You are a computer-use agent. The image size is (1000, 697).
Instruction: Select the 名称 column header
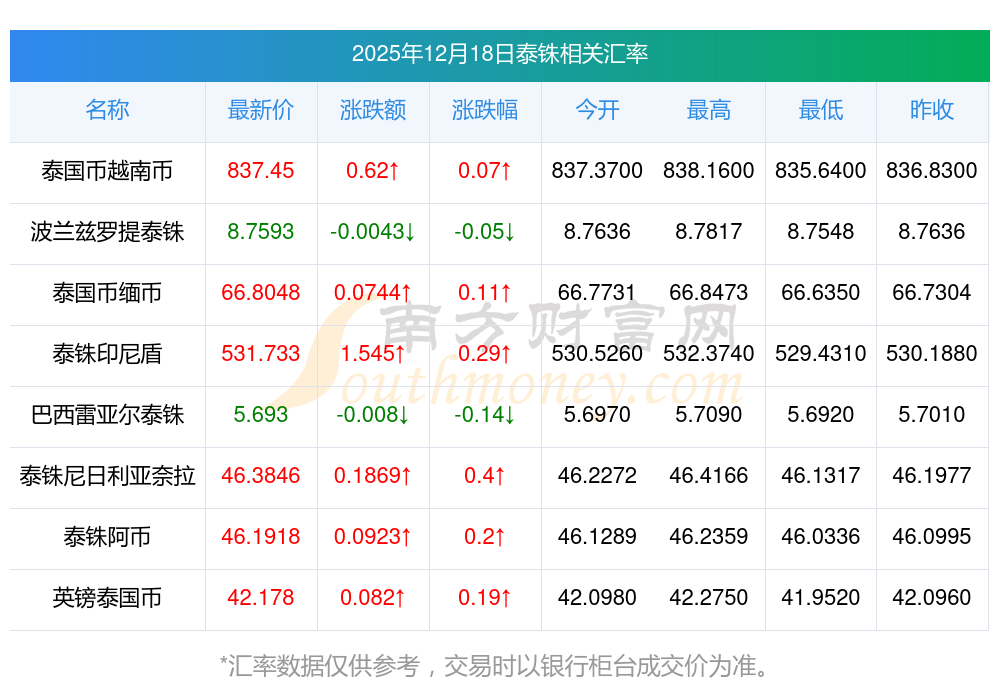[x=107, y=110]
